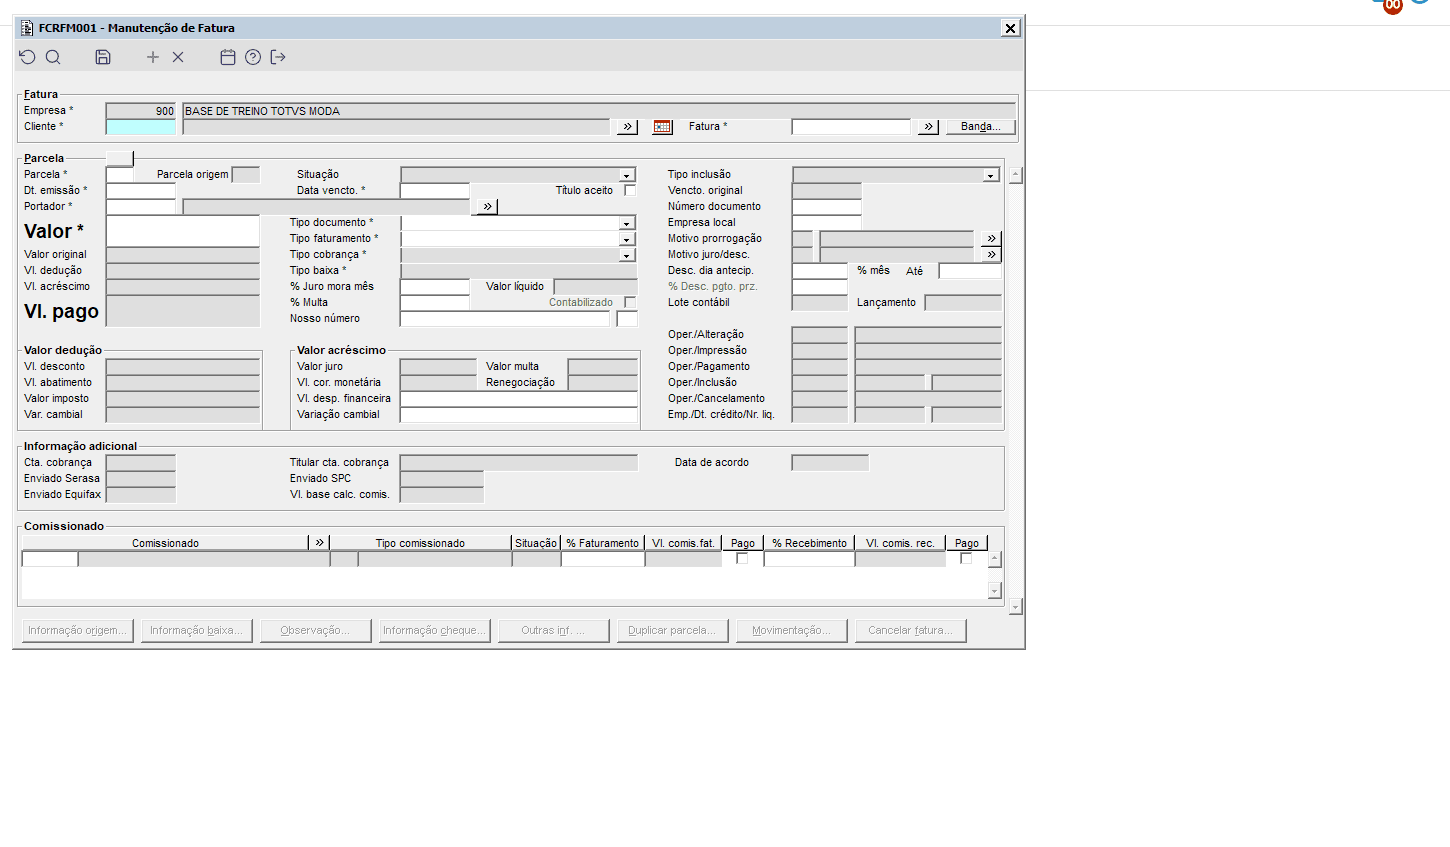The image size is (1450, 847).
Task: Click into the Data vencto. field
Action: [435, 190]
